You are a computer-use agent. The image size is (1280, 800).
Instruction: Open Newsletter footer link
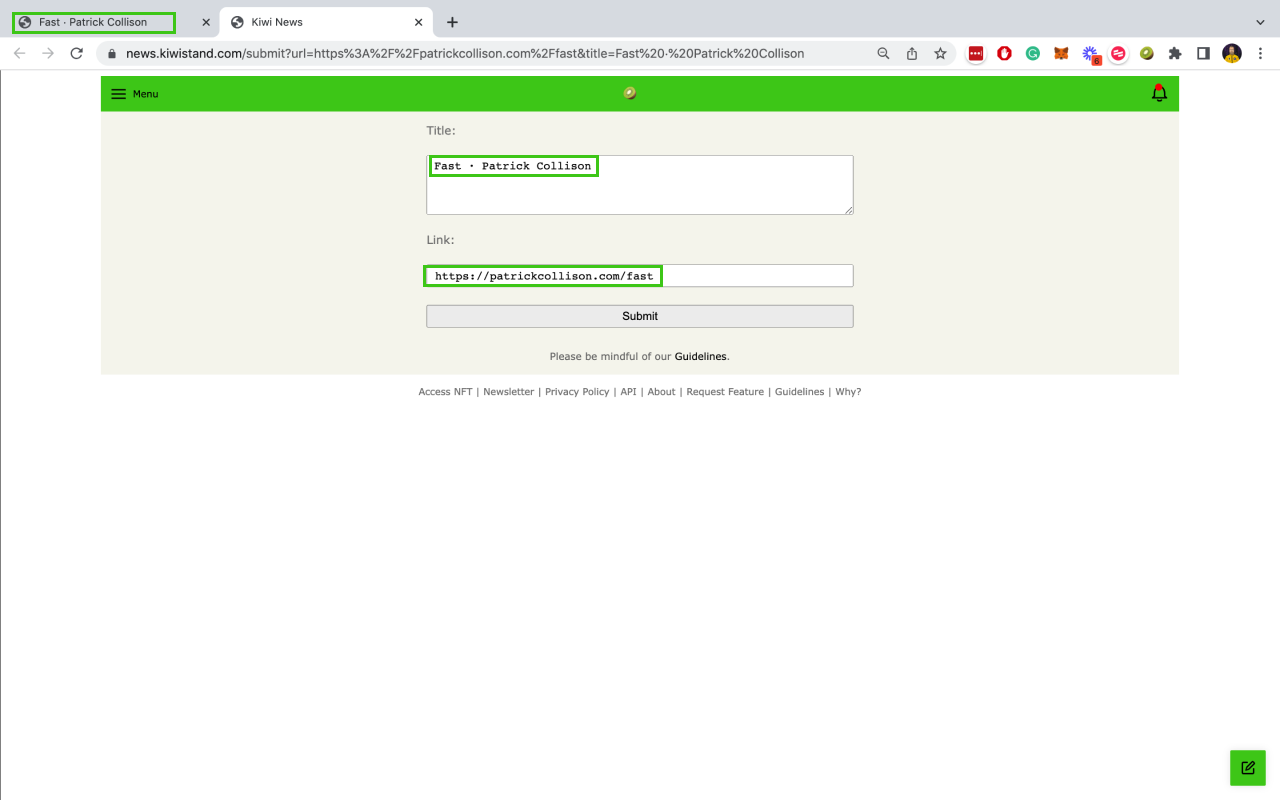(x=509, y=392)
